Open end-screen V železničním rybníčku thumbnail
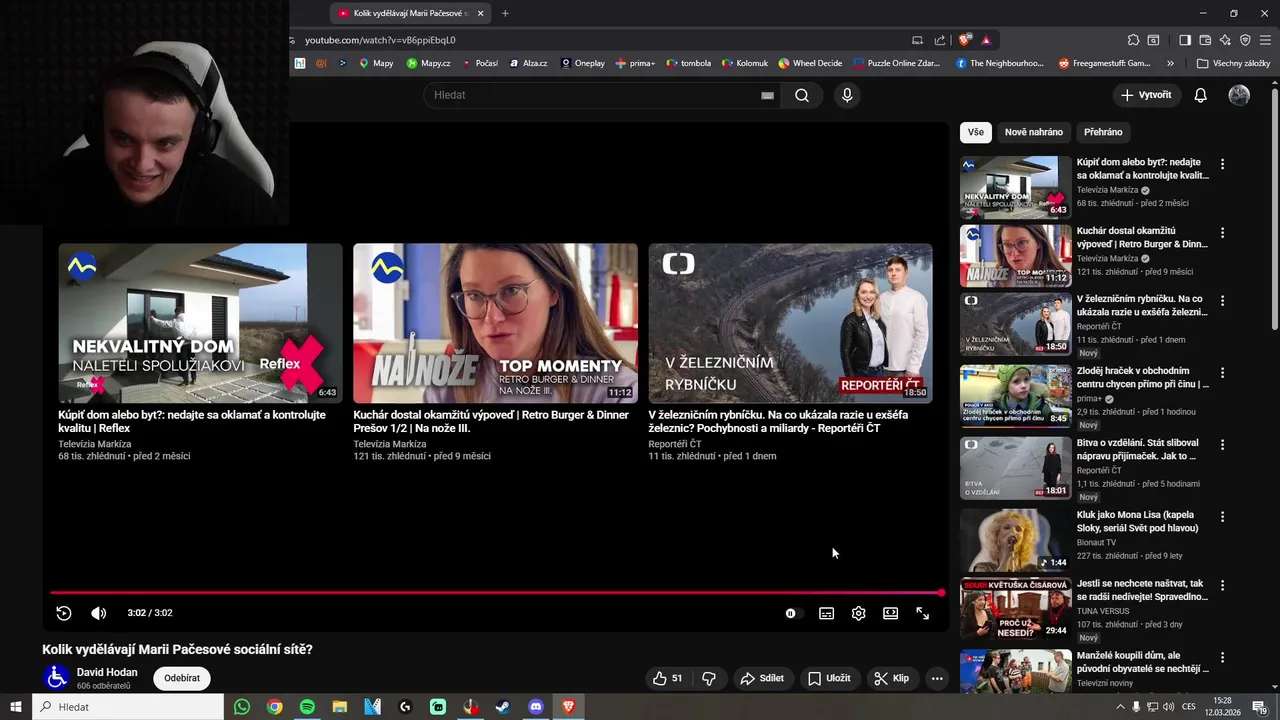 [x=790, y=322]
